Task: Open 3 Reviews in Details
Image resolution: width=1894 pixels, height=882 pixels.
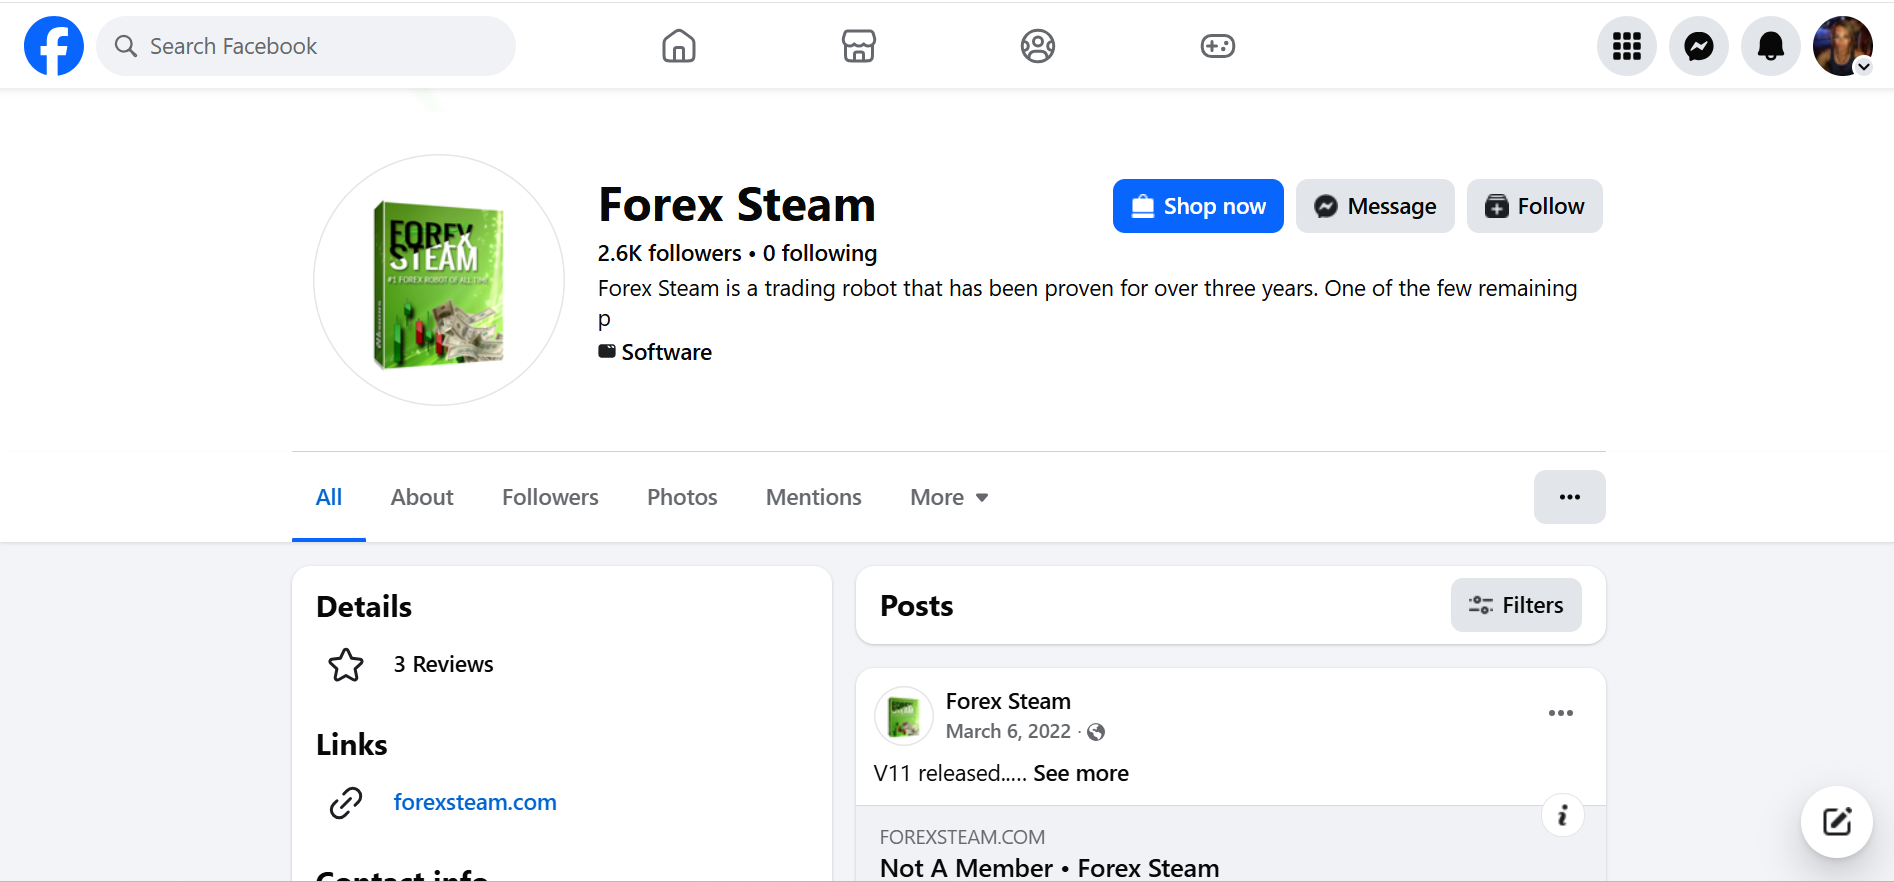Action: coord(443,664)
